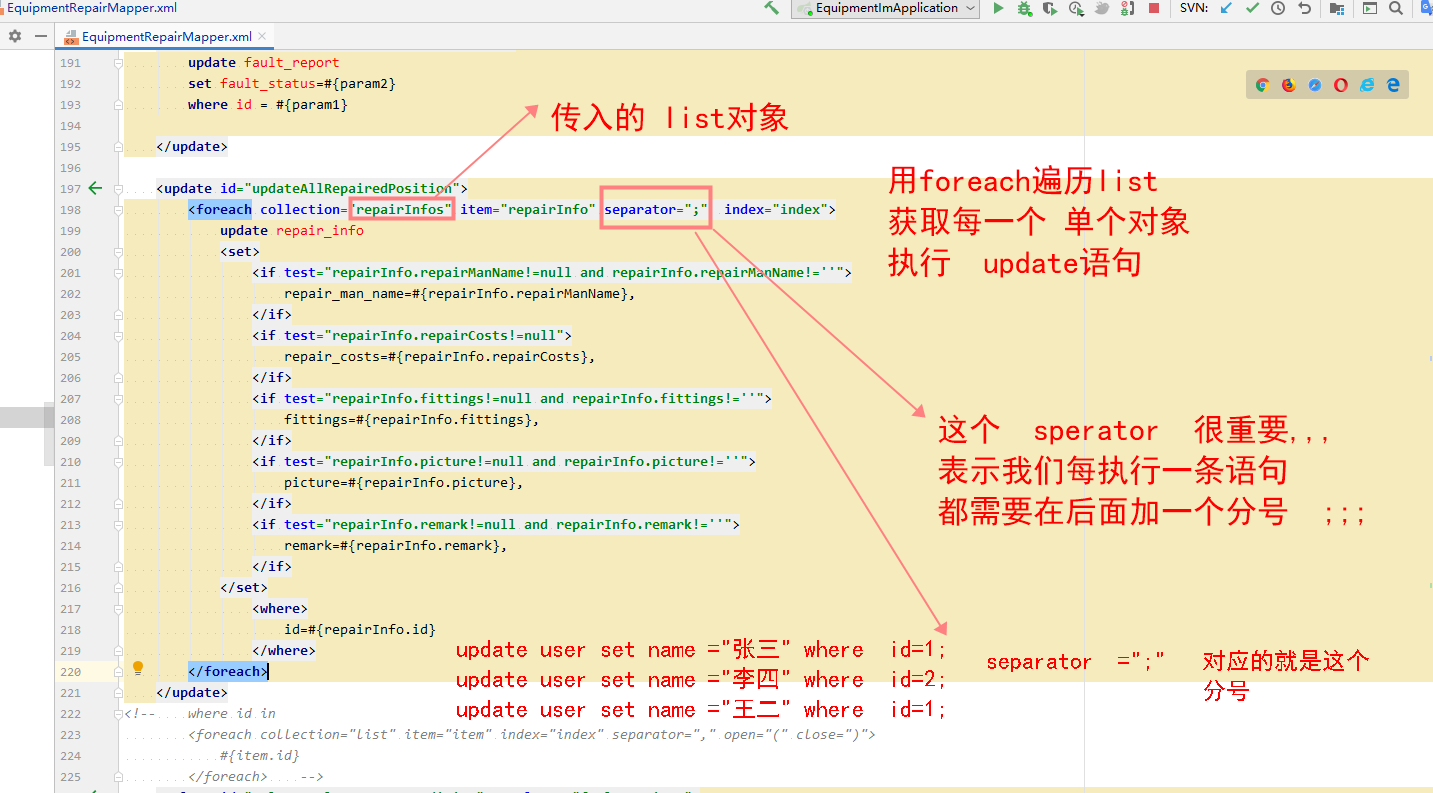Commit changes via the green checkmark icon

point(1252,8)
